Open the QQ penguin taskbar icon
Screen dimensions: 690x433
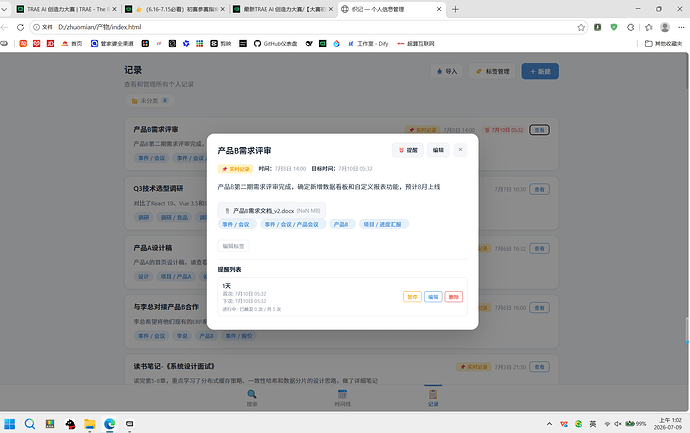(70, 424)
